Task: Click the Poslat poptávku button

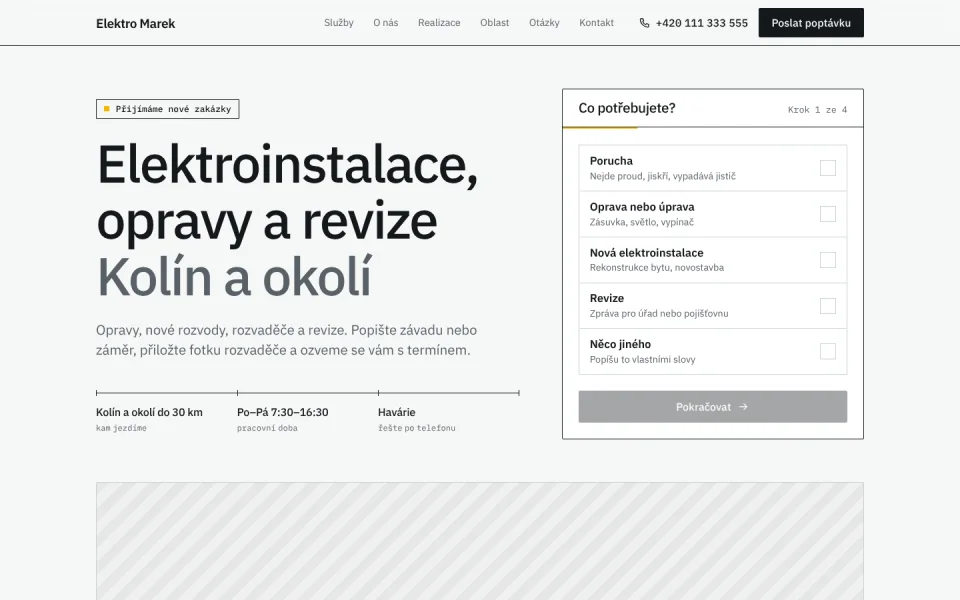Action: click(x=811, y=23)
